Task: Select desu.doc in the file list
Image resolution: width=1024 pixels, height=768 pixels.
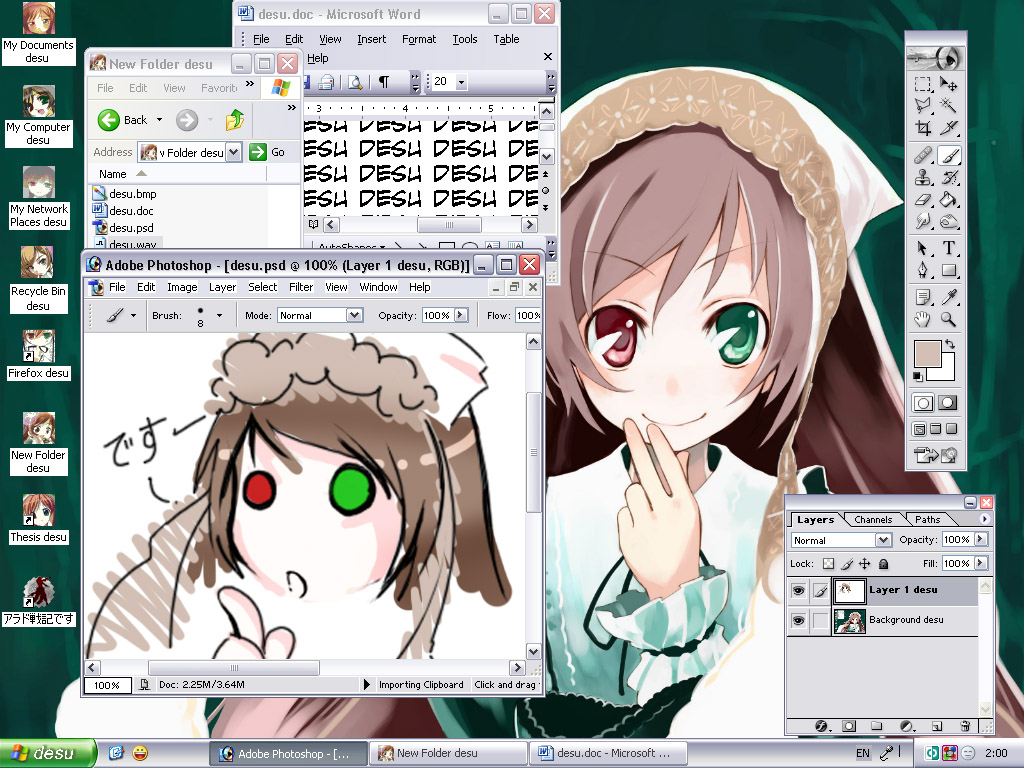Action: pyautogui.click(x=131, y=211)
